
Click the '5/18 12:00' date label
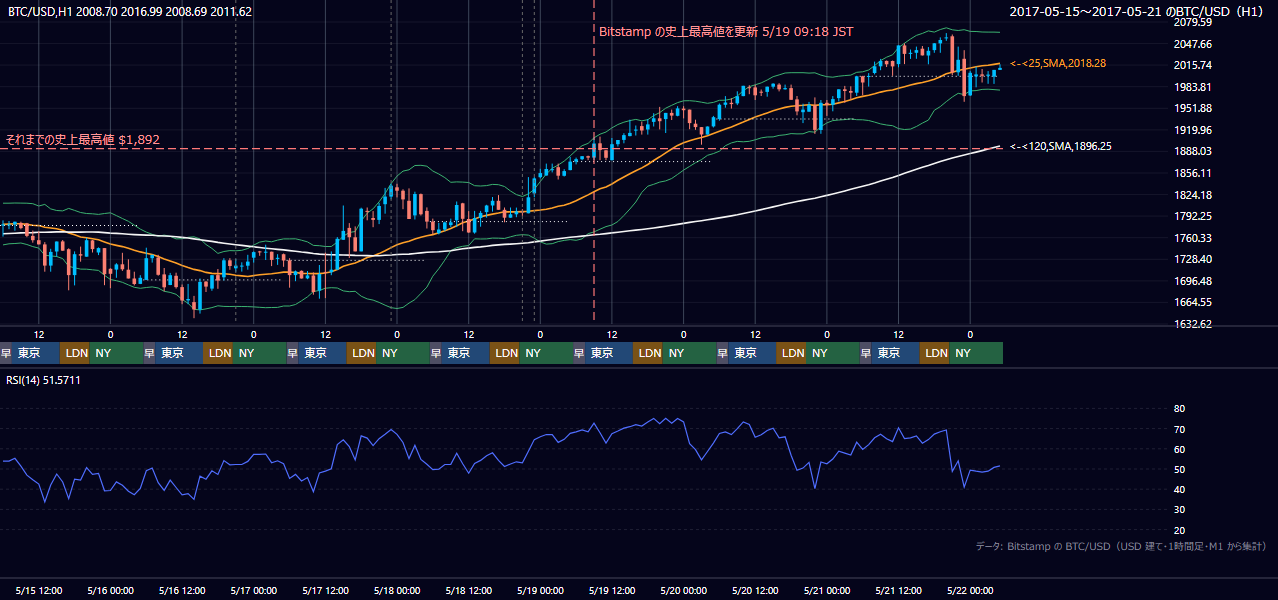(x=468, y=591)
